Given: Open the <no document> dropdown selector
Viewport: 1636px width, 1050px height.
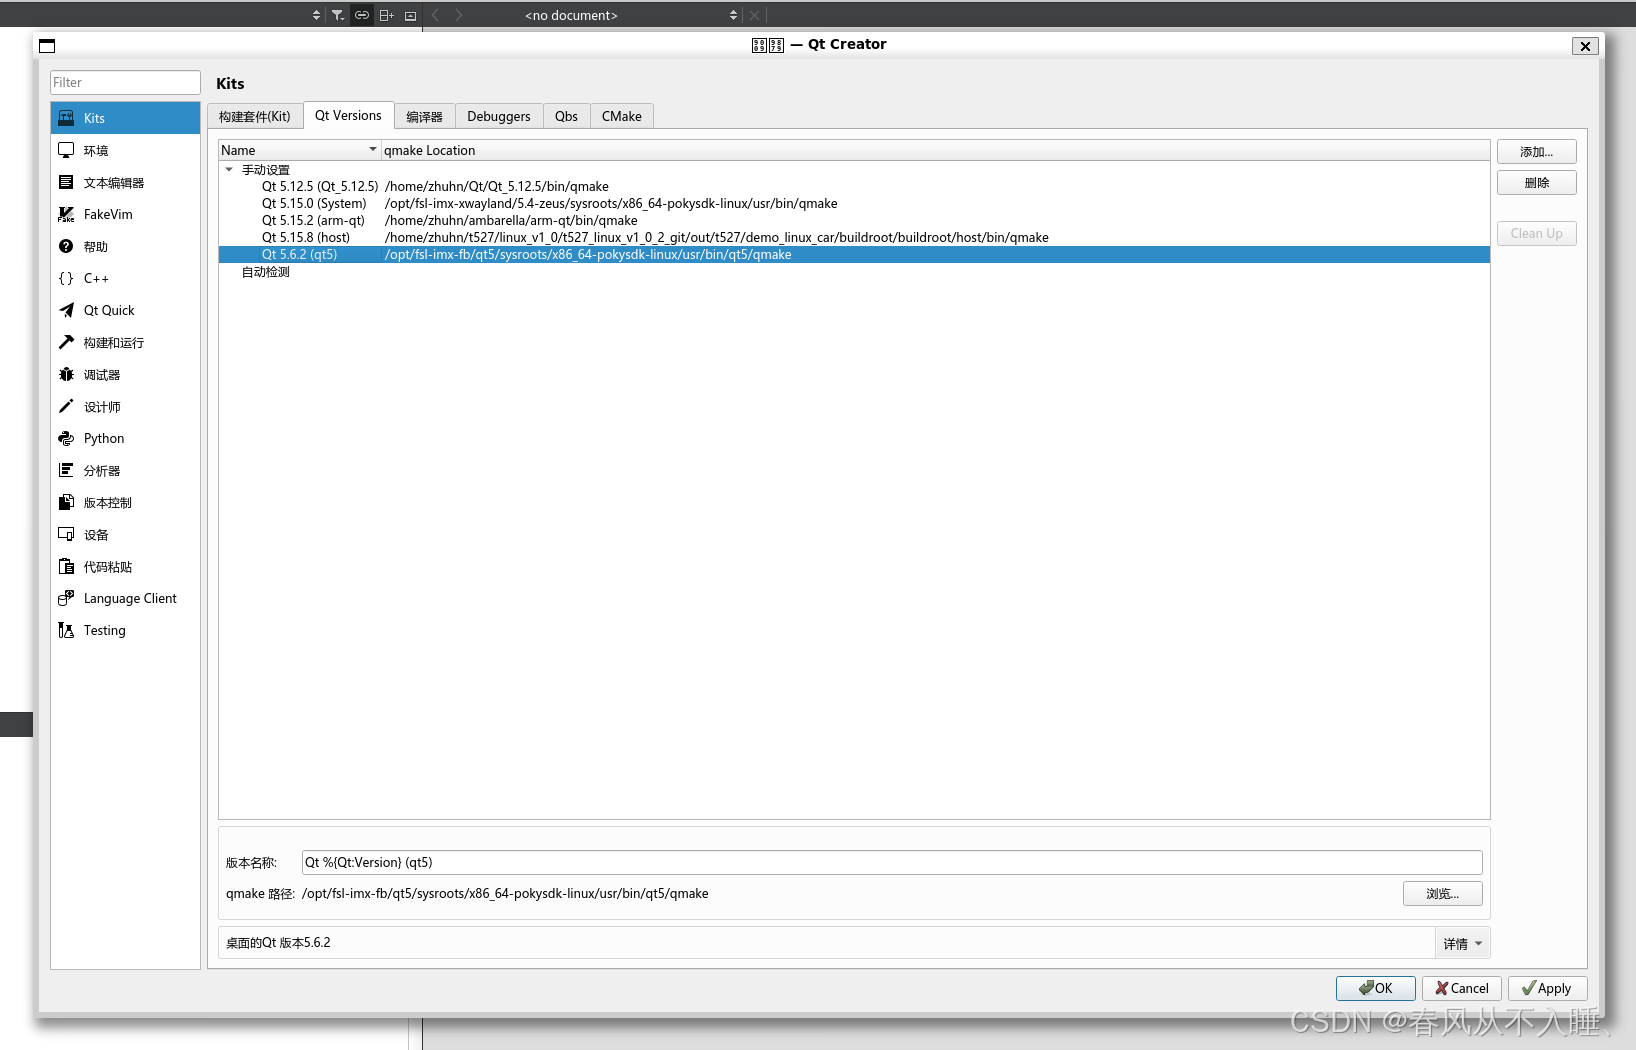Looking at the screenshot, I should tap(634, 15).
